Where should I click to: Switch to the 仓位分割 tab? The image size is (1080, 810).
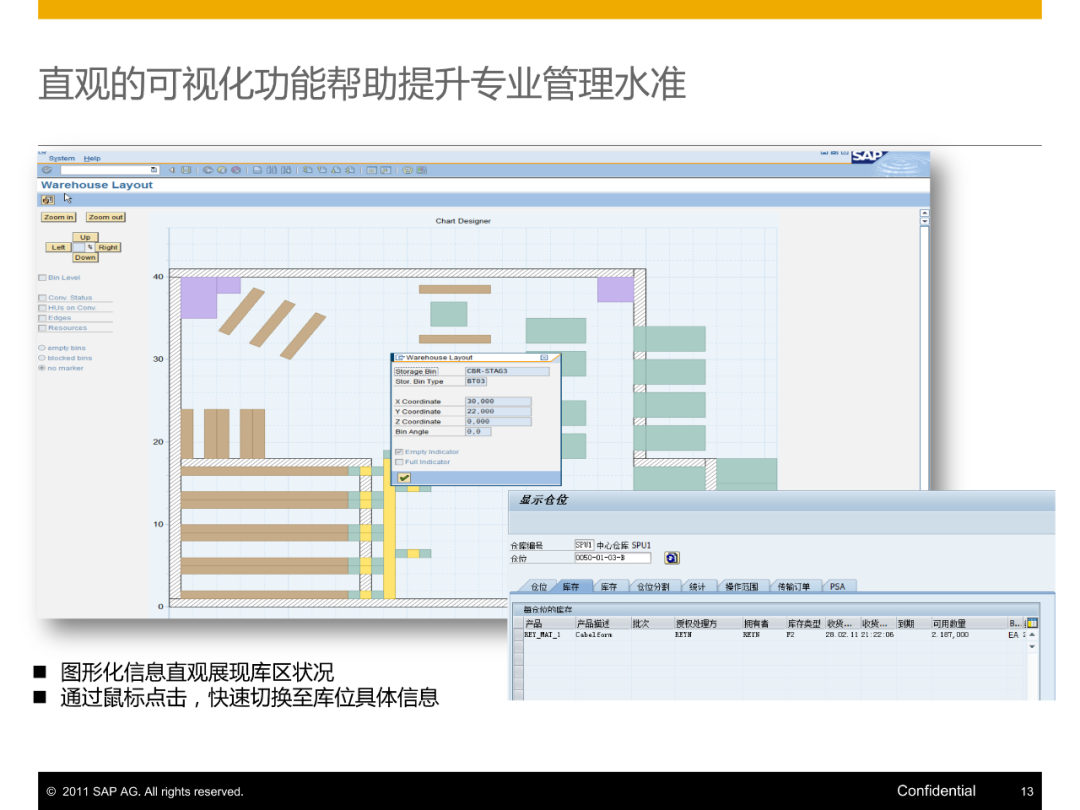tap(652, 587)
